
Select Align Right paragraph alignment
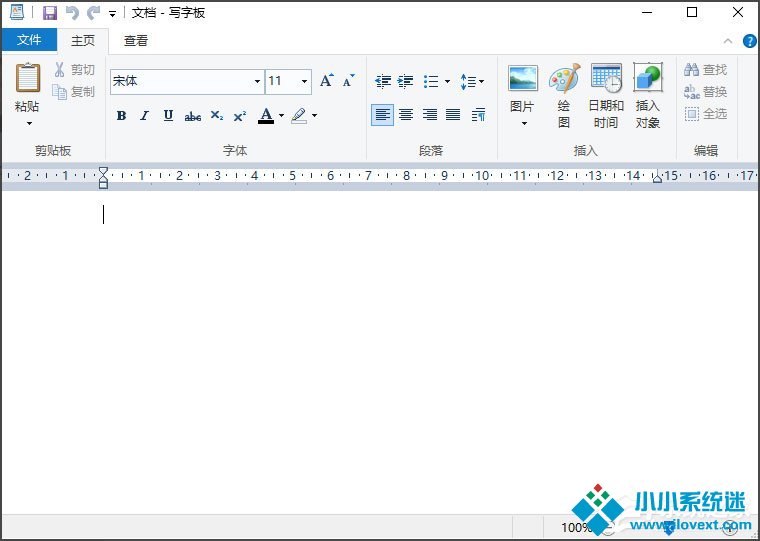429,115
